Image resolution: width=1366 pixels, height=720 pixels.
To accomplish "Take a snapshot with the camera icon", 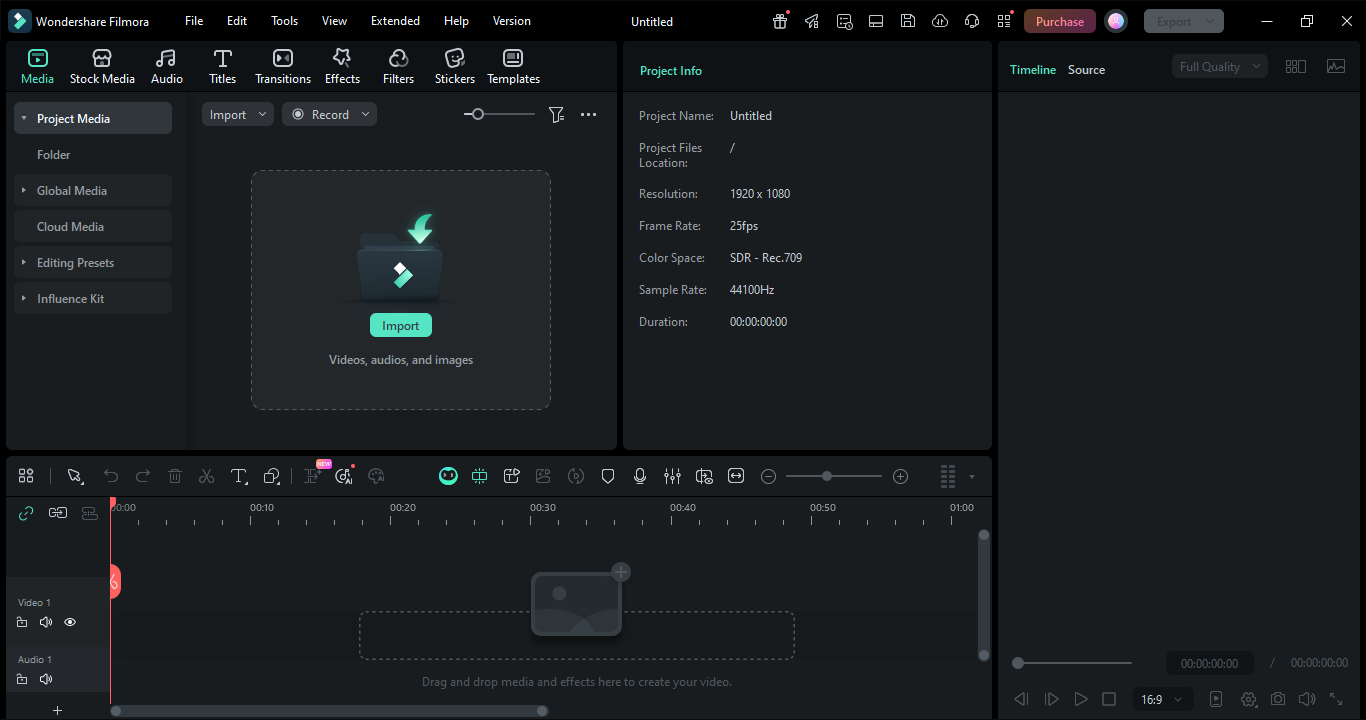I will point(1278,699).
